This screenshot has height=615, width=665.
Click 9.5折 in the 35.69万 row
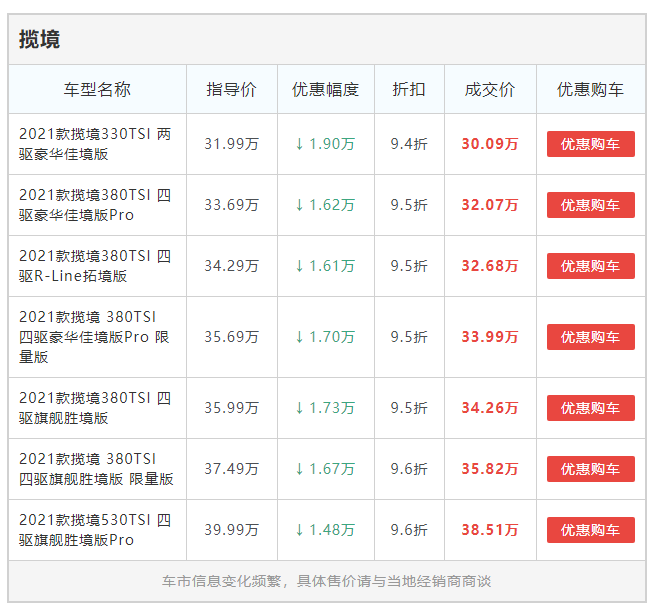[x=409, y=337]
